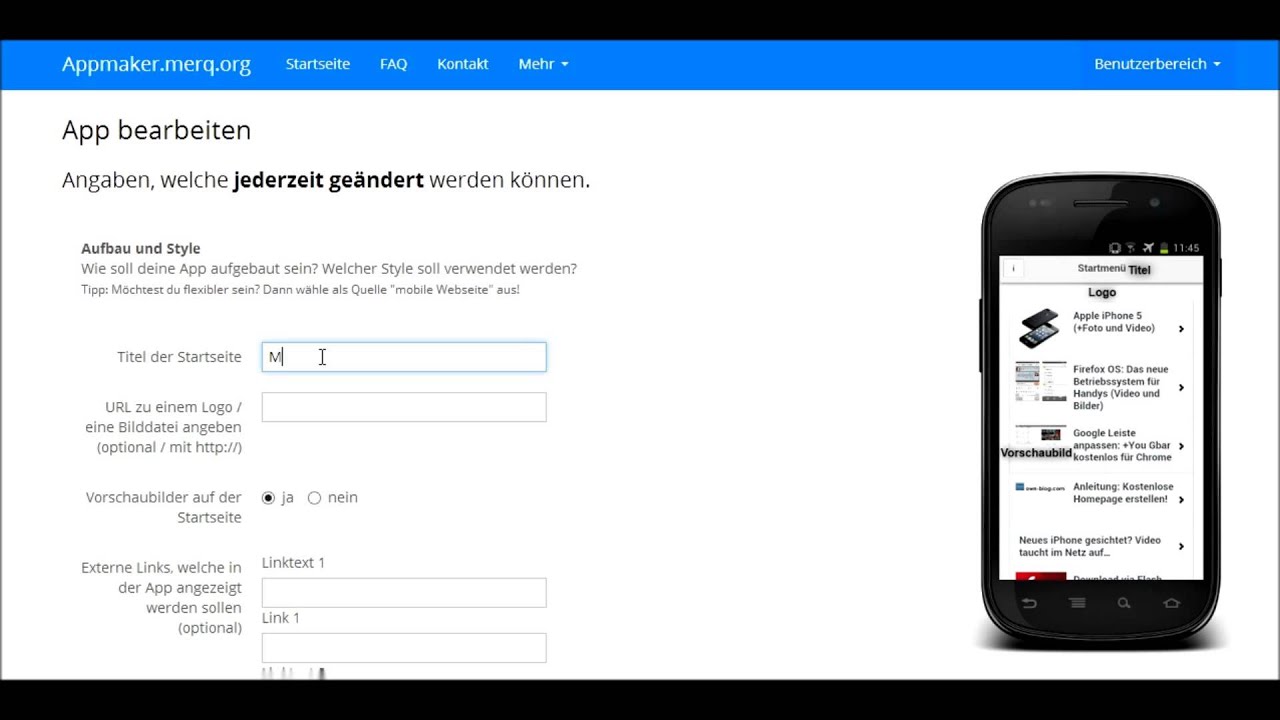Go to the Startseite nav item
This screenshot has width=1280, height=720.
(318, 64)
